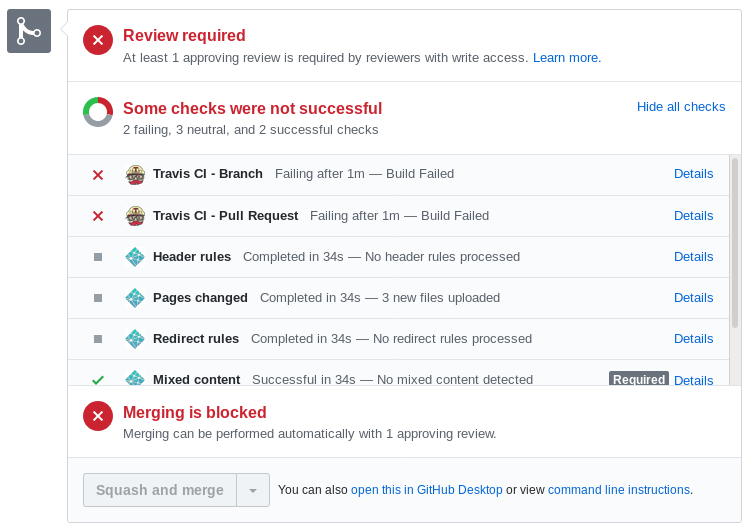Screen dimensions: 749x530
Task: Click Travis CI avatar on Branch row
Action: (135, 174)
